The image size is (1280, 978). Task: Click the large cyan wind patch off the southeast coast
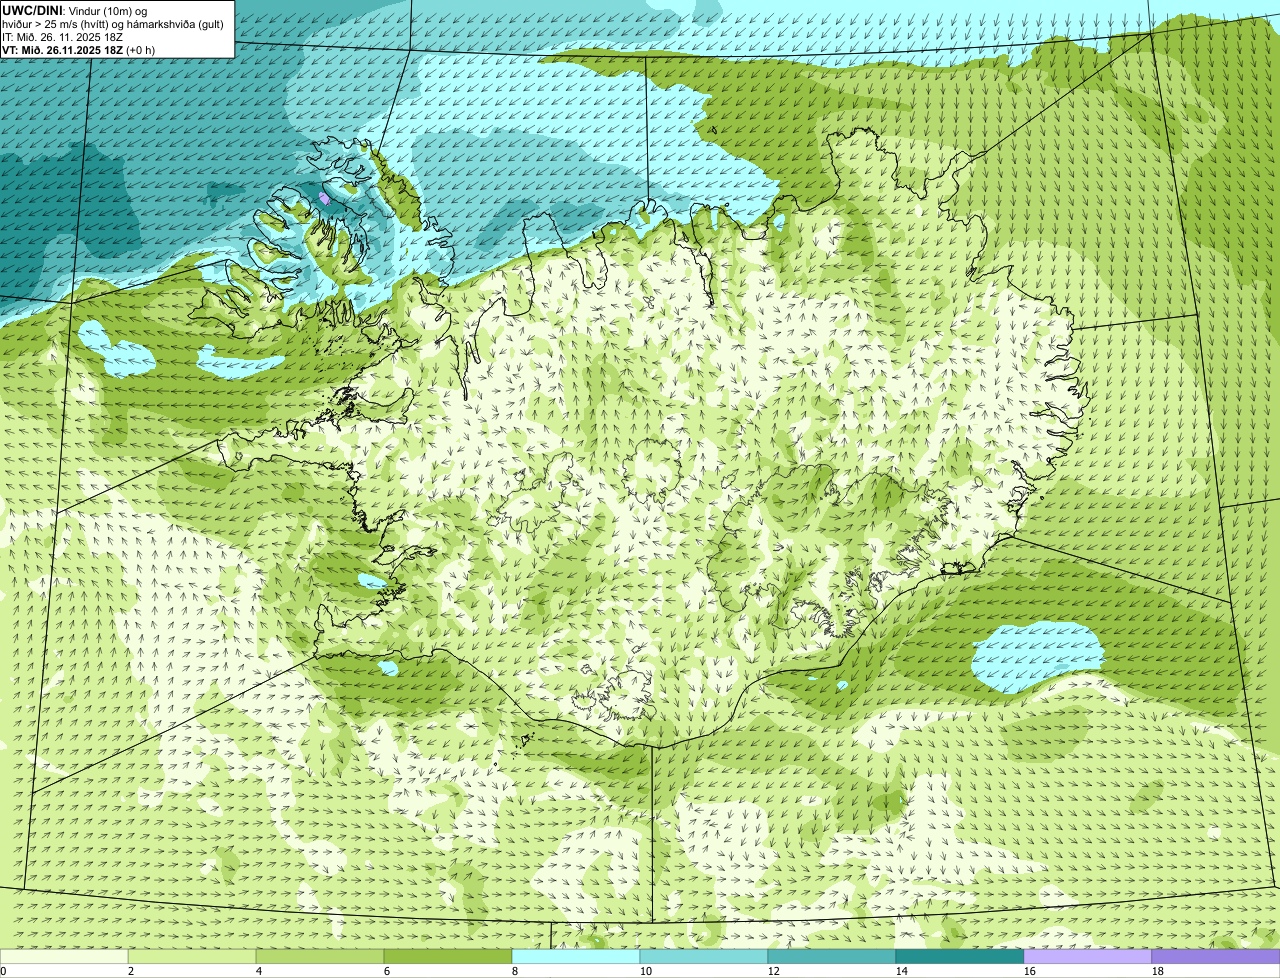click(1038, 657)
